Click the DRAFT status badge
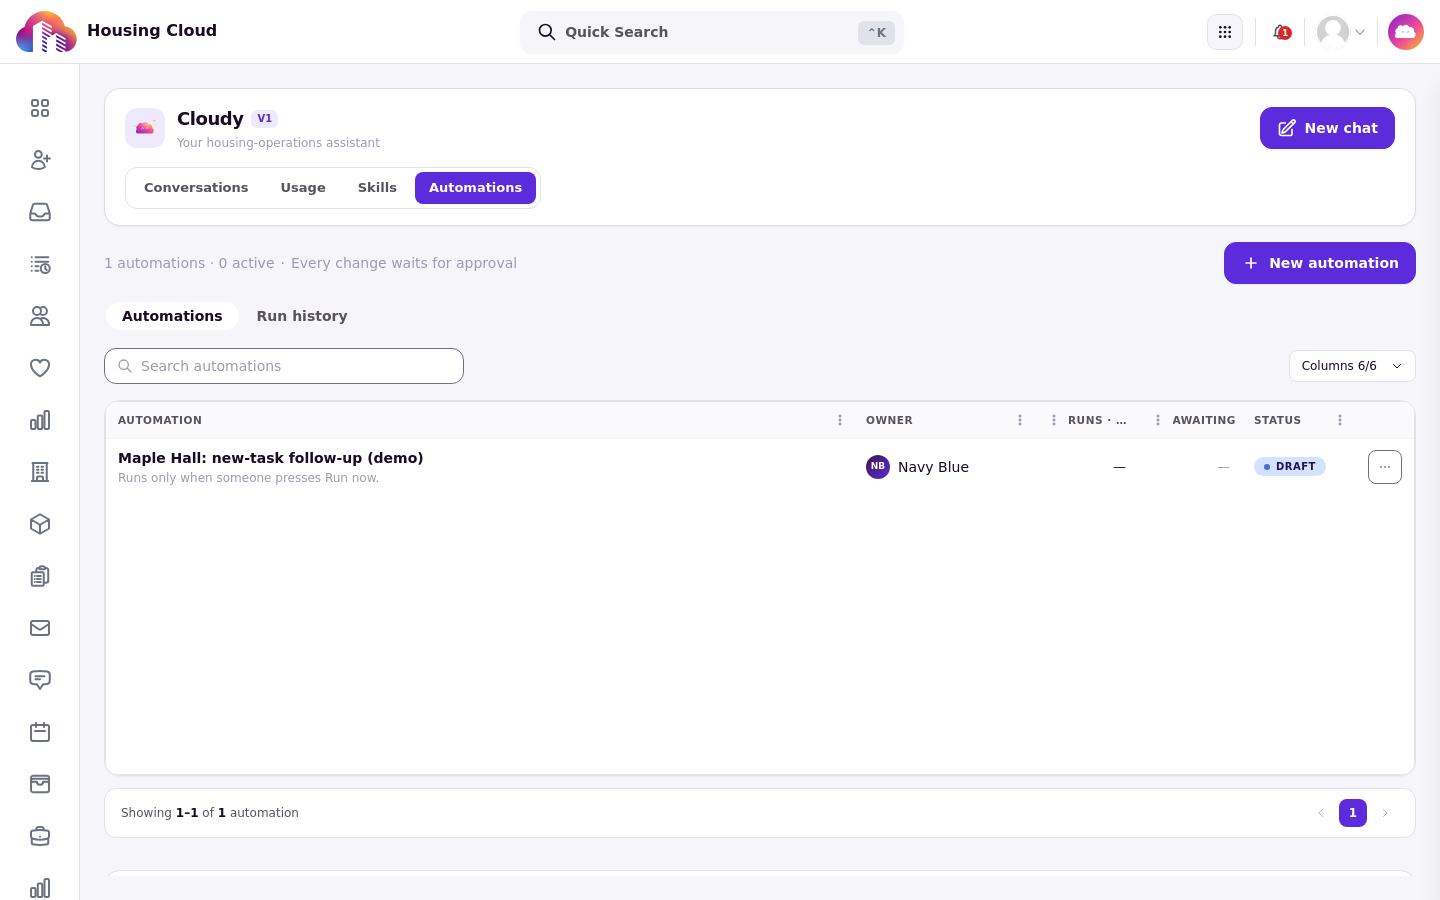This screenshot has height=900, width=1440. 1290,467
